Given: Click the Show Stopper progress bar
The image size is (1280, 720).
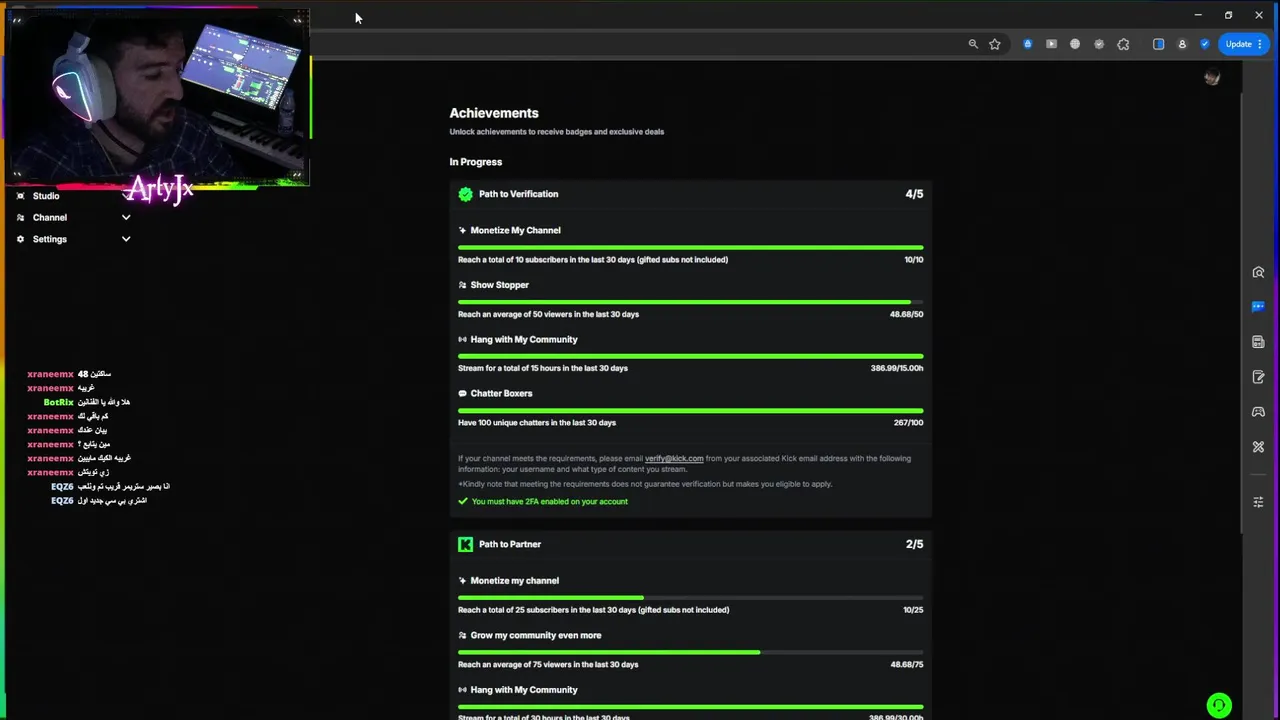Looking at the screenshot, I should [691, 302].
